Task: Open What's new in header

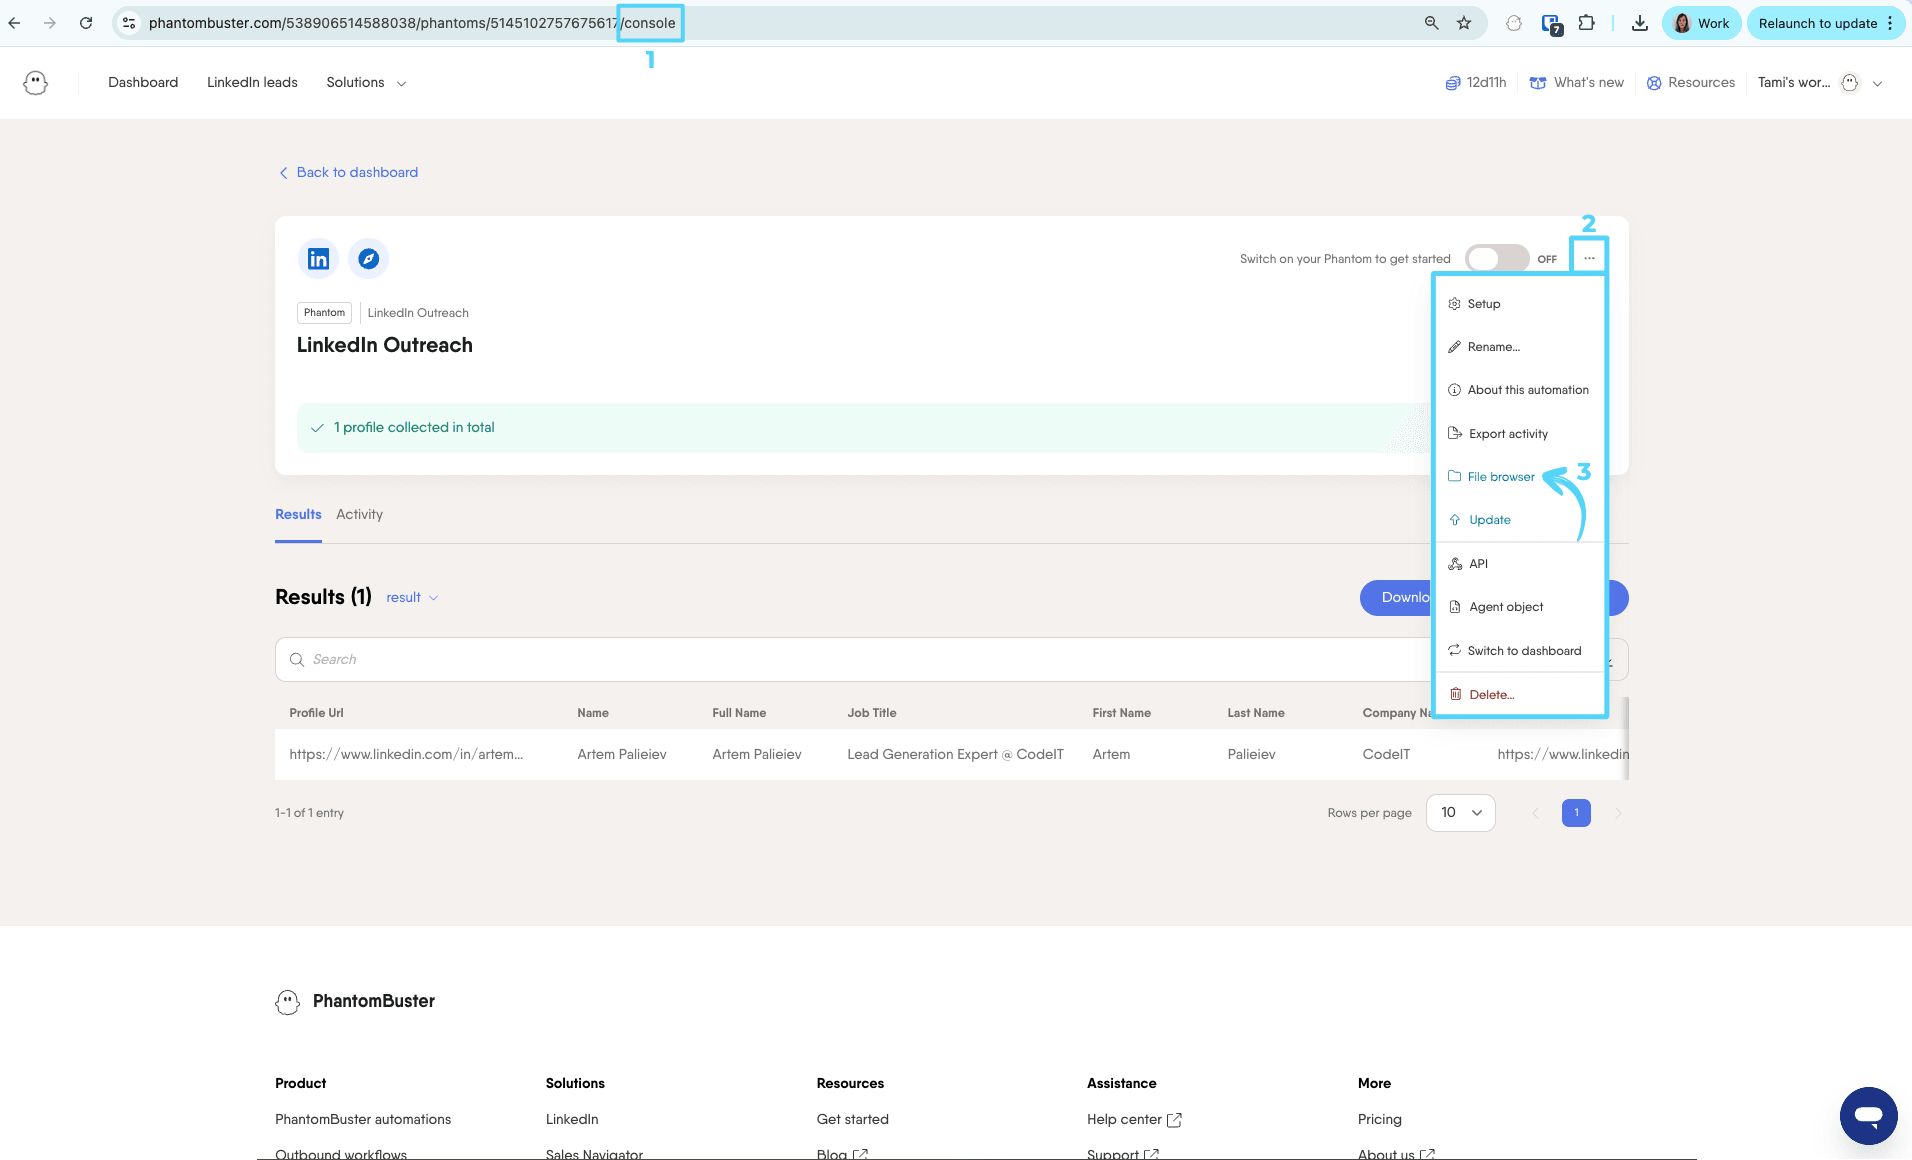Action: pos(1577,83)
